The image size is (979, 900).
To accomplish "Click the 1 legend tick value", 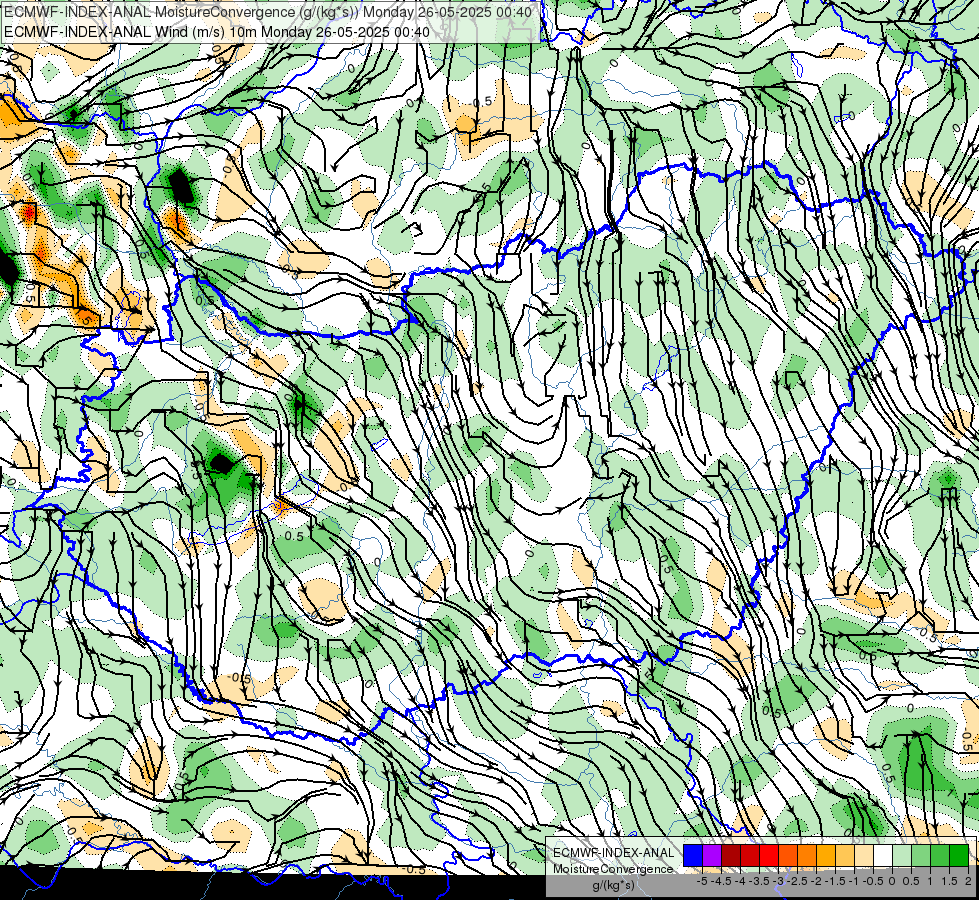I will coord(930,881).
